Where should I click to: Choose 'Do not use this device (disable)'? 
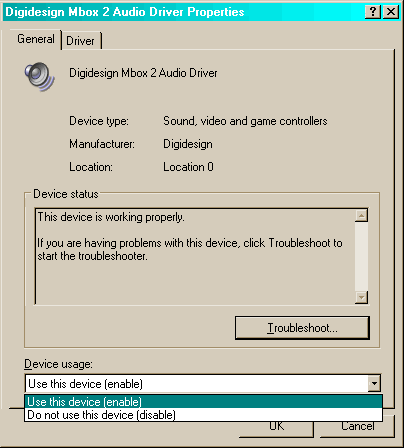[203, 415]
